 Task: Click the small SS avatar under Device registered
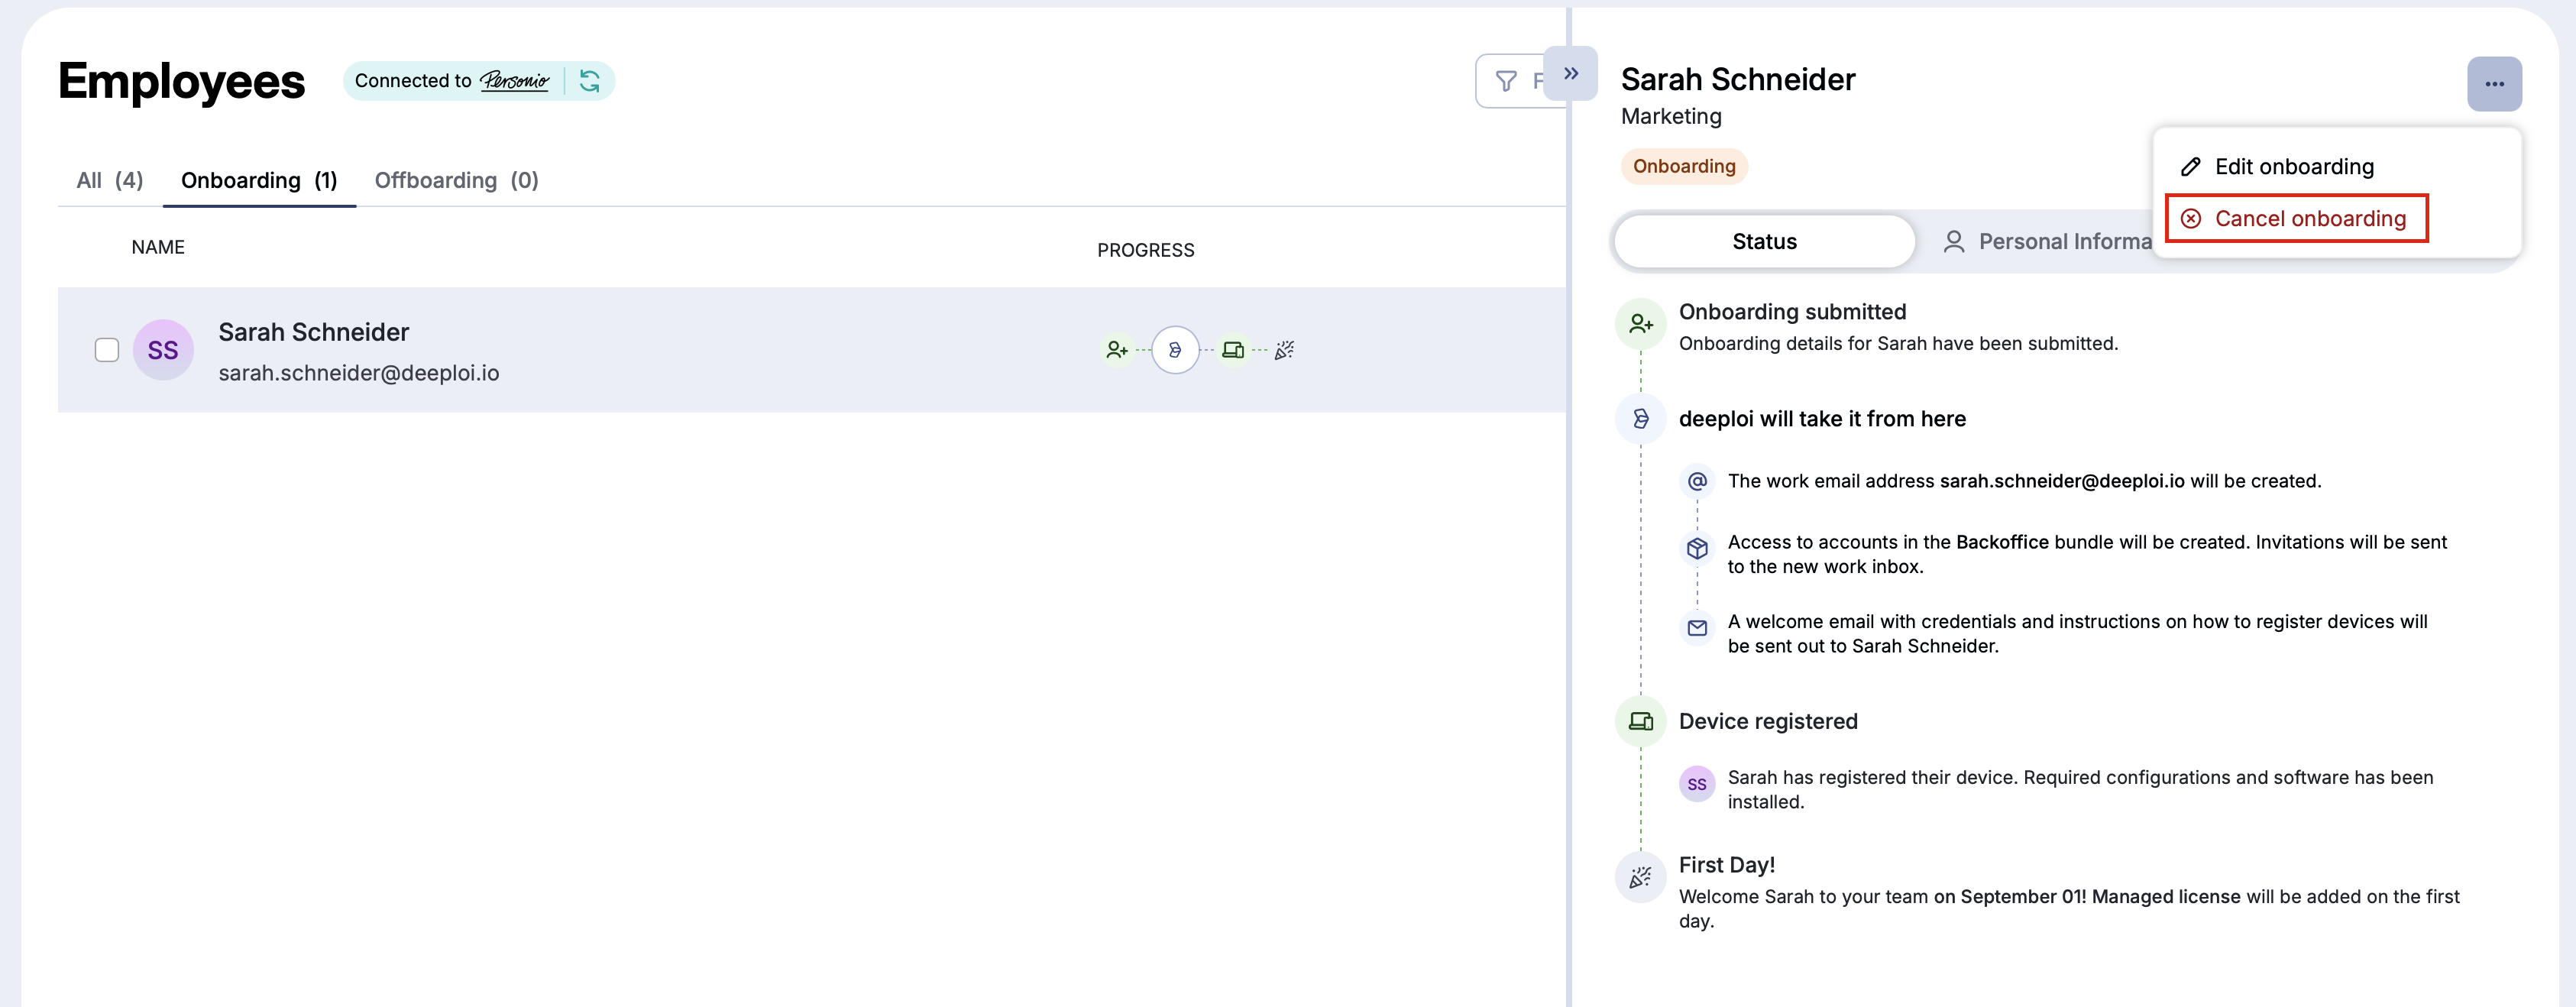coord(1697,785)
